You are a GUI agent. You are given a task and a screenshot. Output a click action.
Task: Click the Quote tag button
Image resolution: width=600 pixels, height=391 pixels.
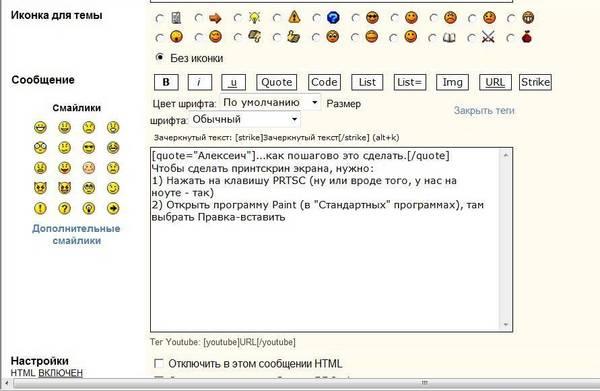point(276,82)
